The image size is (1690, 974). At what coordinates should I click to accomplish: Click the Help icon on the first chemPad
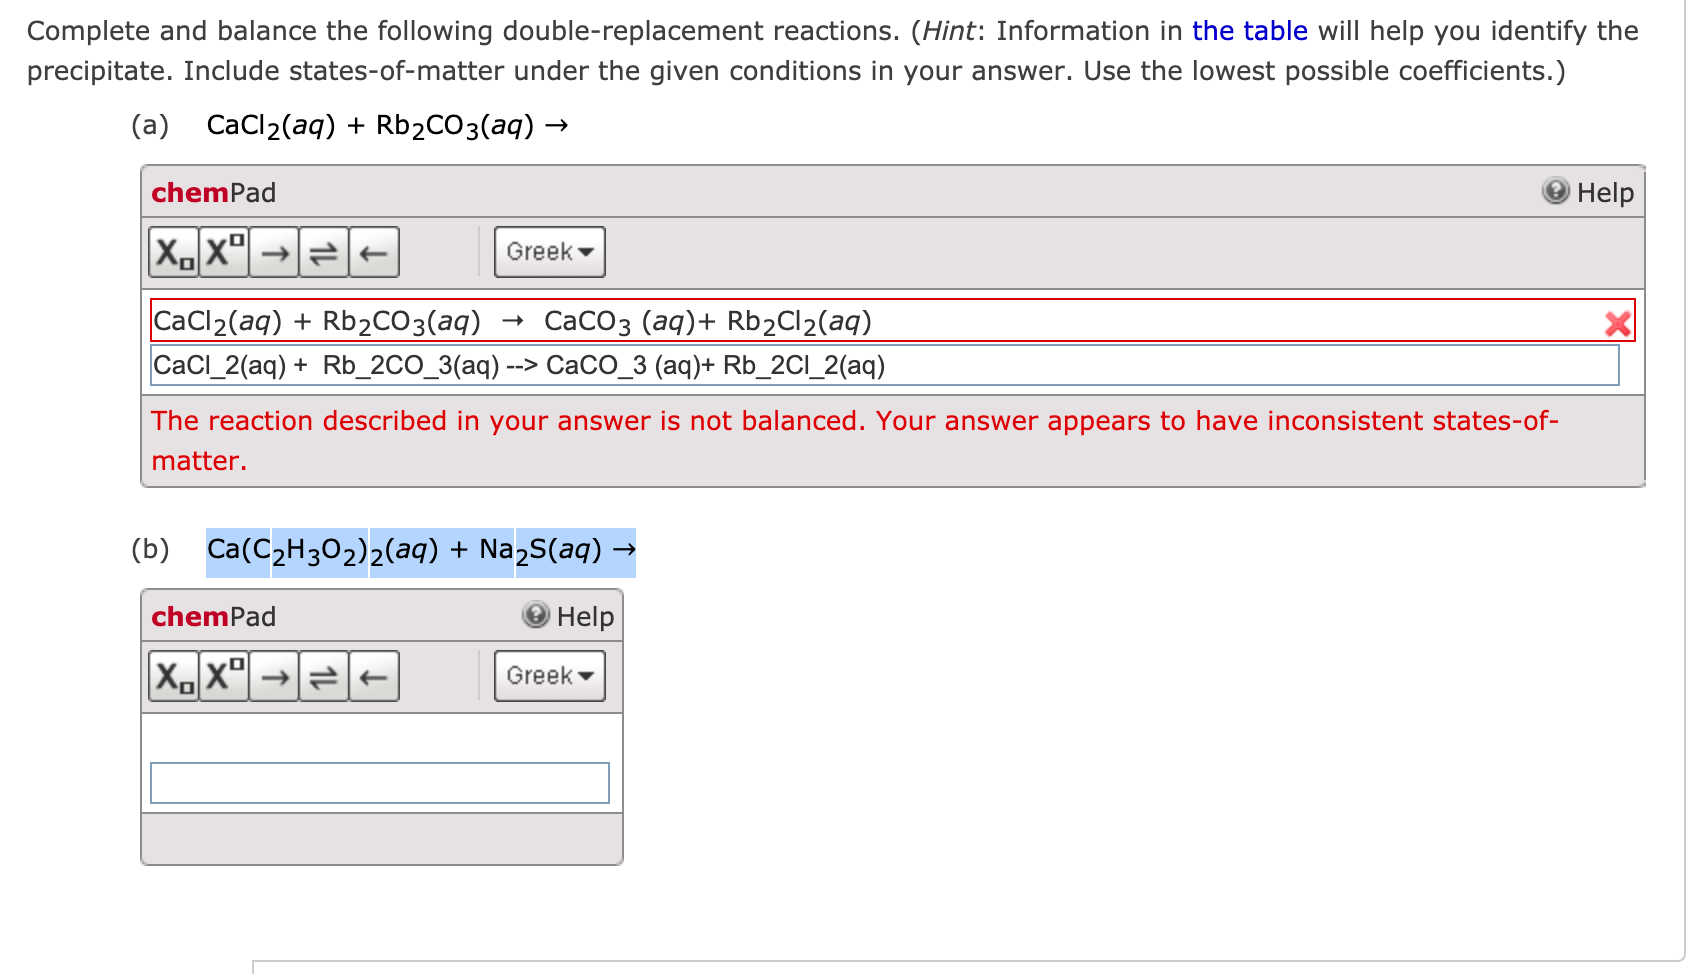[x=1556, y=192]
